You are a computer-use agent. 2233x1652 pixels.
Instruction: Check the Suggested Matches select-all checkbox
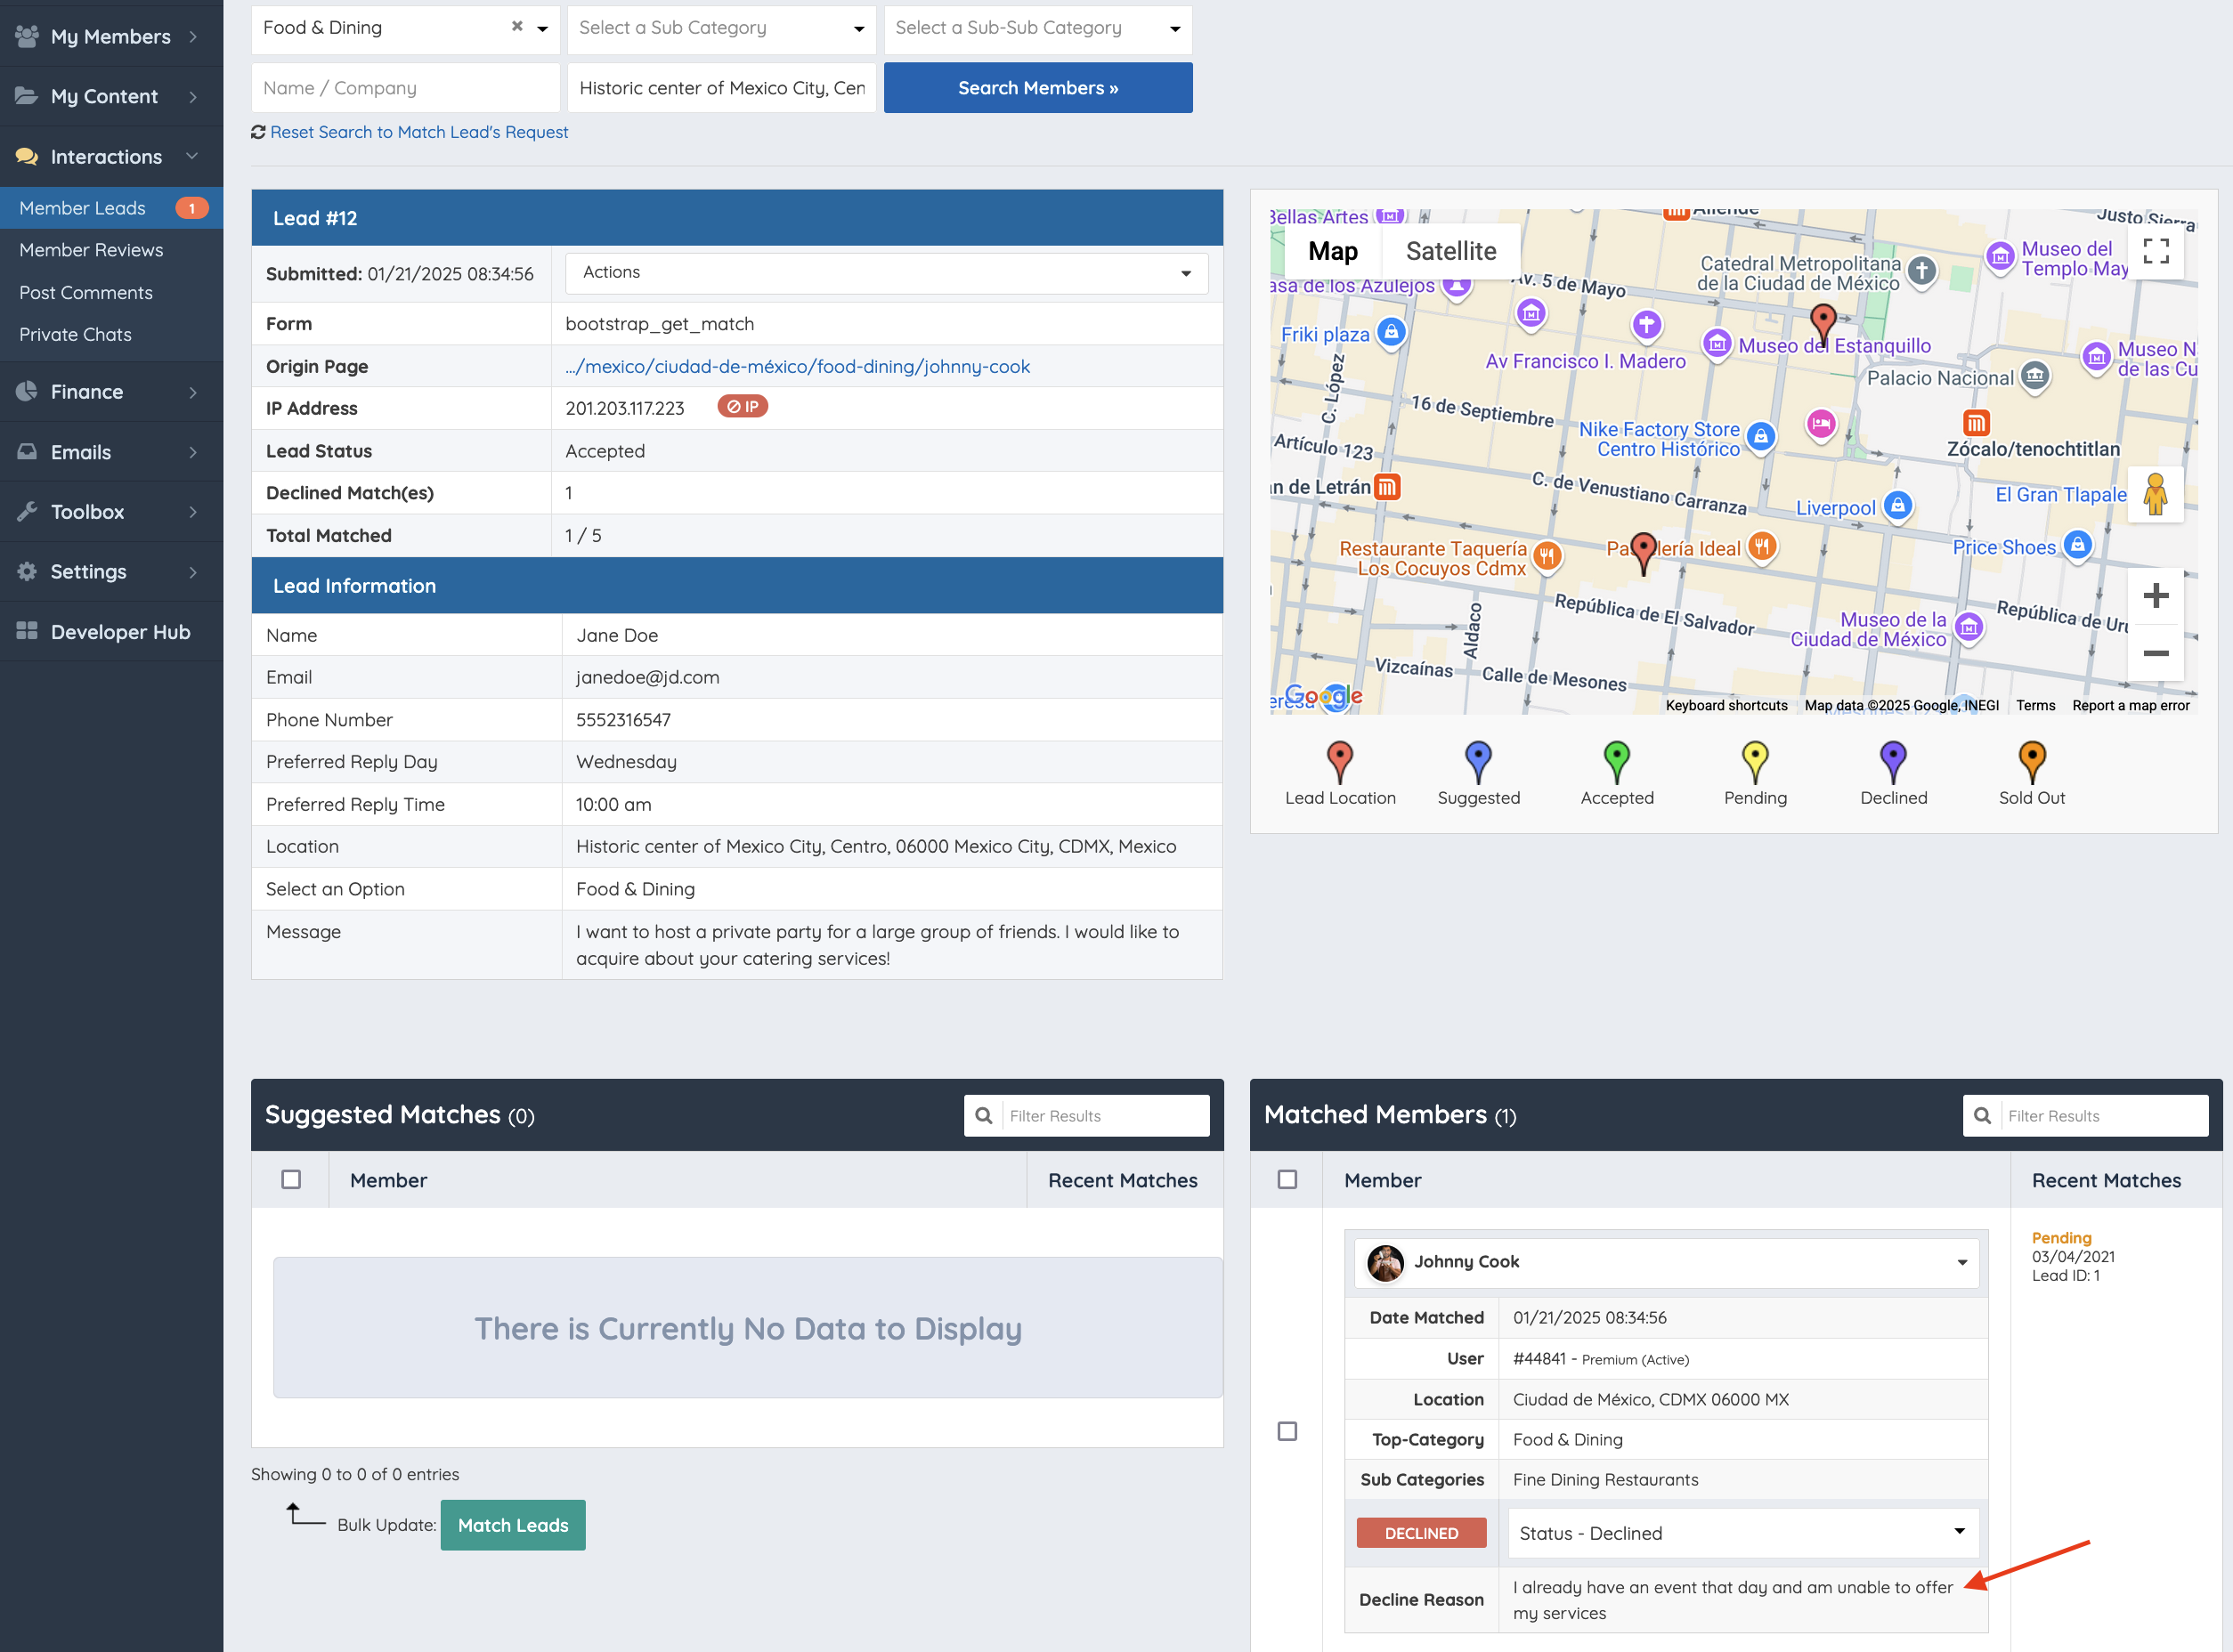[291, 1180]
